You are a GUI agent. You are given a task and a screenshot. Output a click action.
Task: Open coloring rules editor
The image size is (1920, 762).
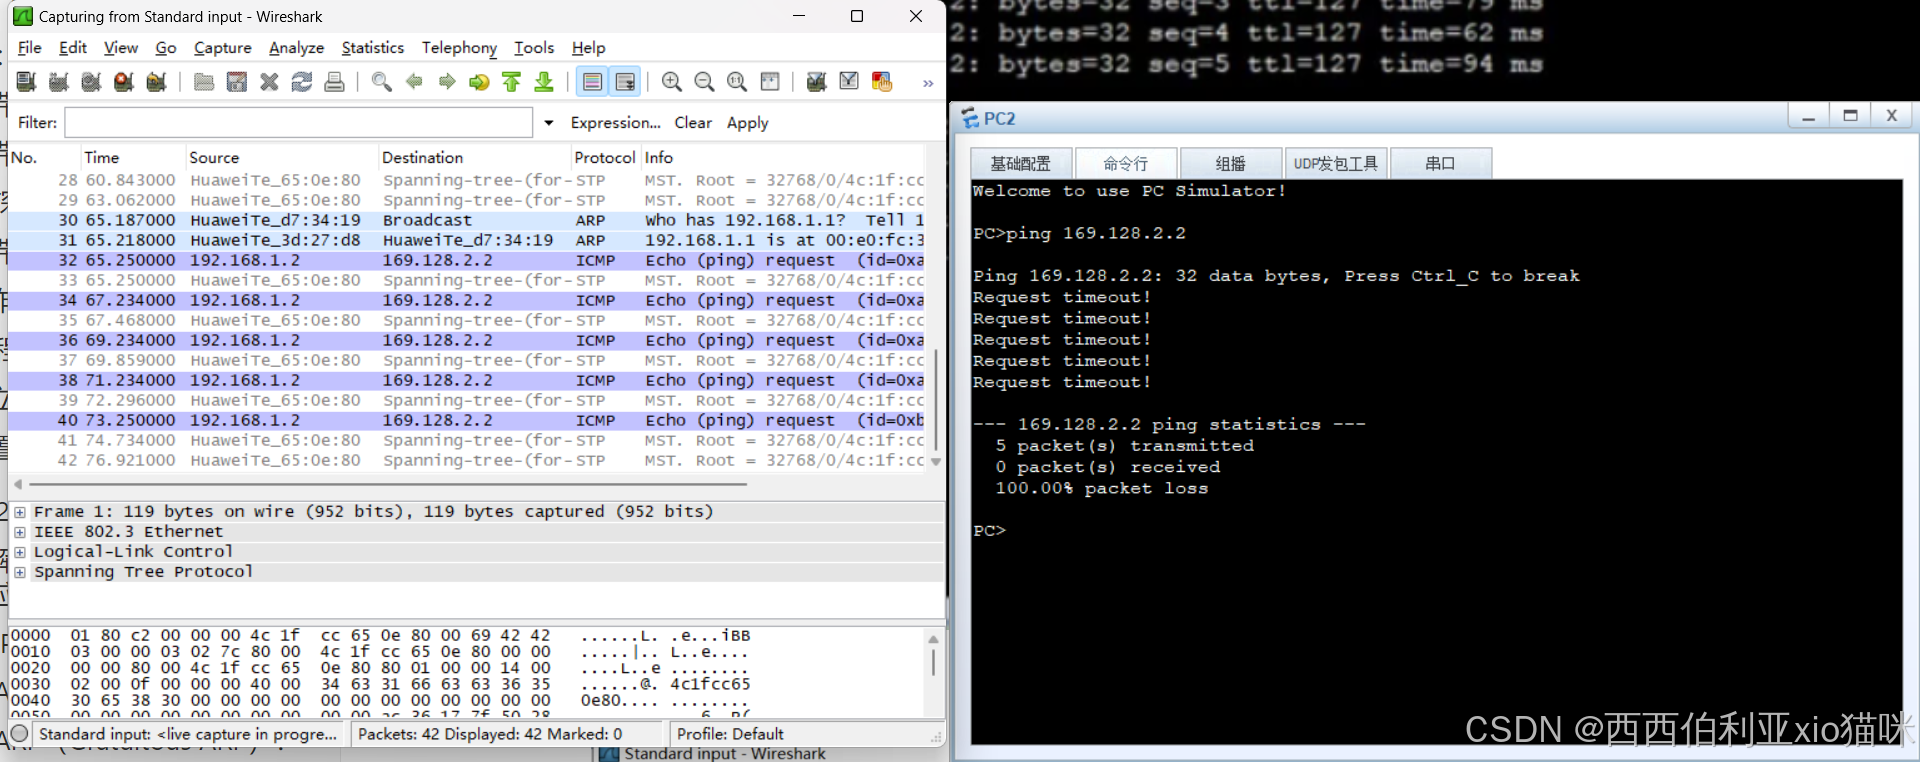881,82
